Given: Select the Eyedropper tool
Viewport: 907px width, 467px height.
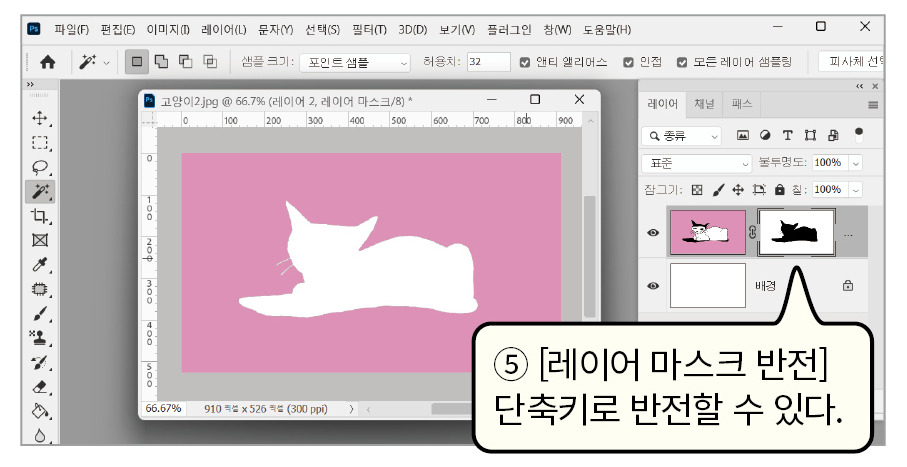Looking at the screenshot, I should pyautogui.click(x=39, y=264).
